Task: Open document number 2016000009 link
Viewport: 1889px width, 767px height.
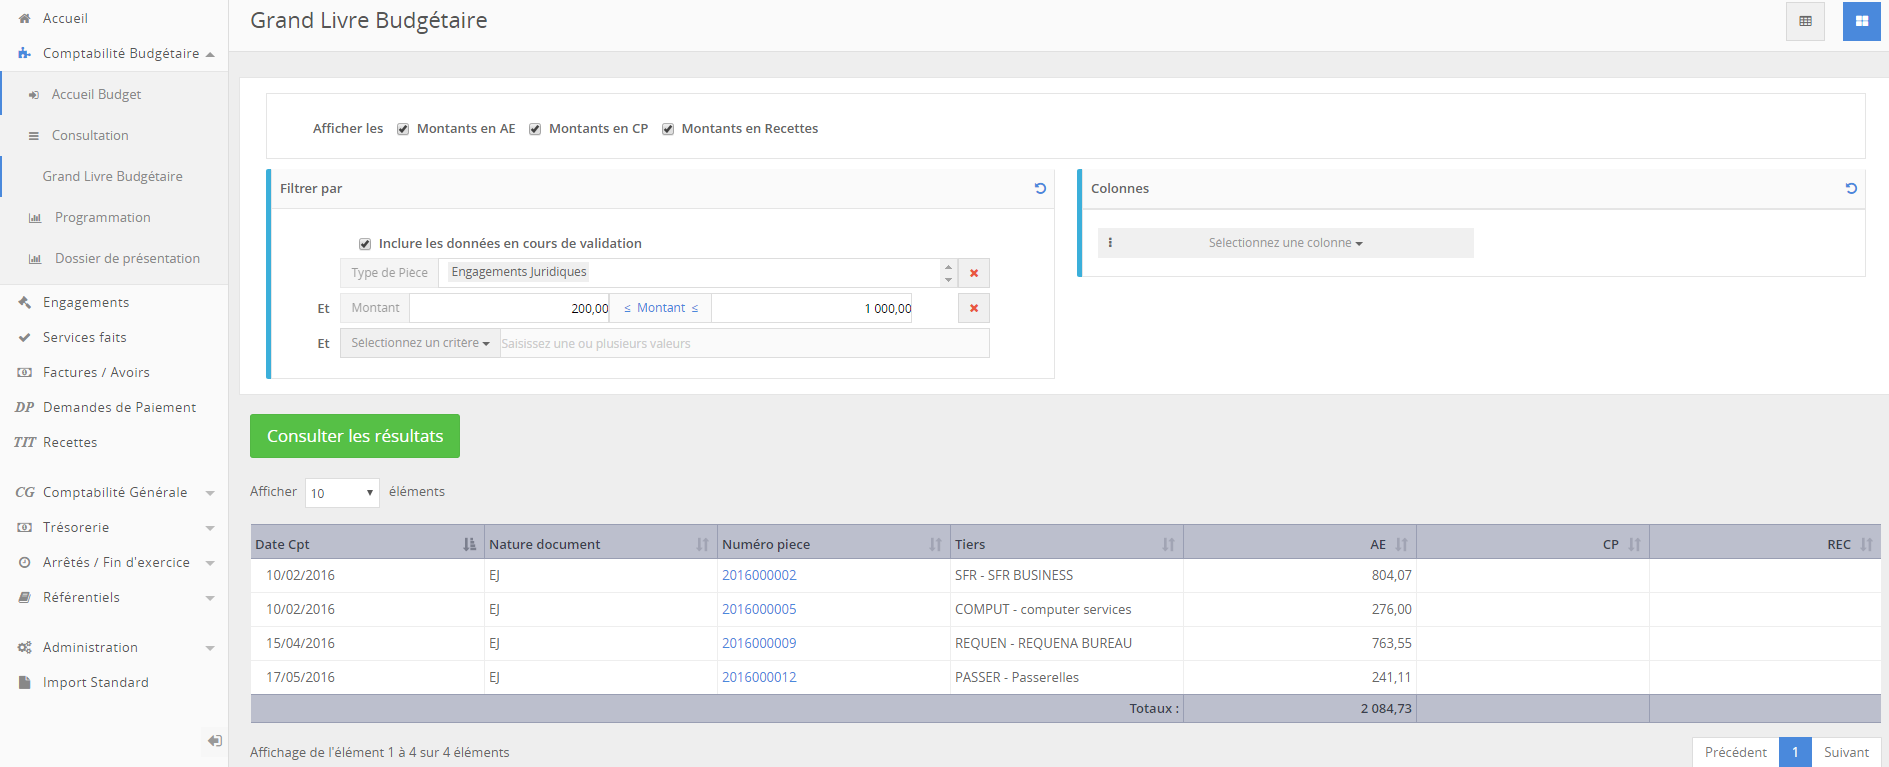Action: pyautogui.click(x=759, y=643)
